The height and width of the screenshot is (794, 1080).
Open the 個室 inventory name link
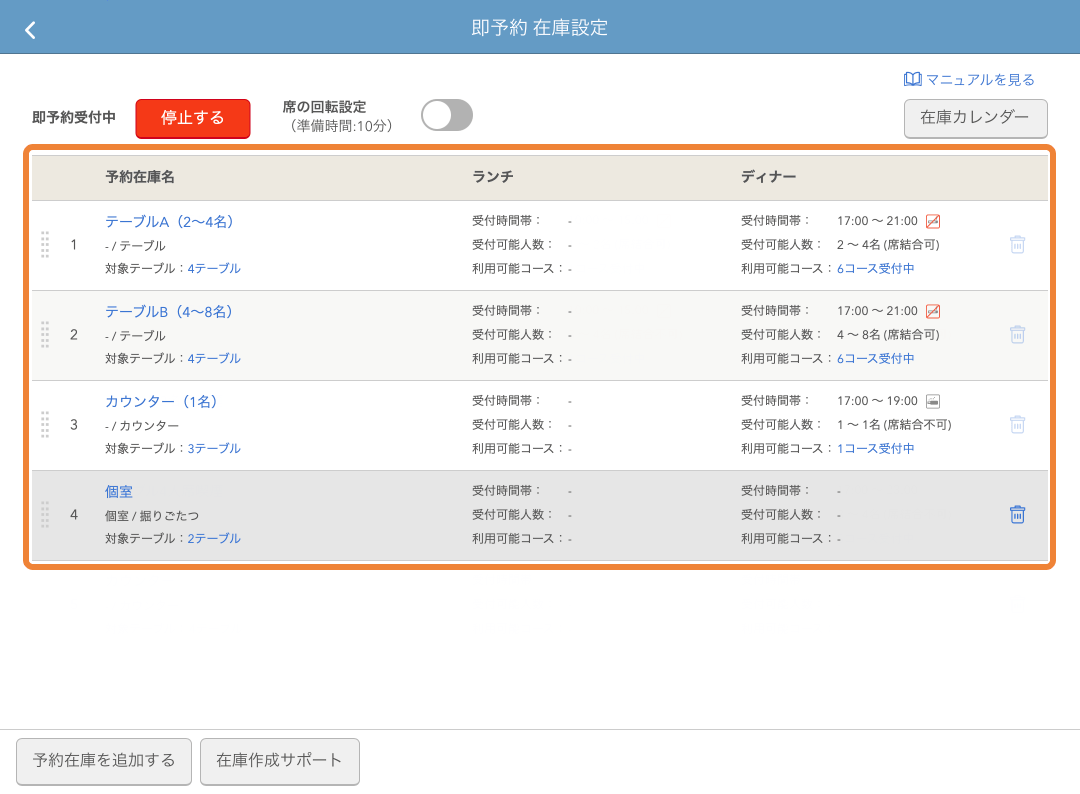117,491
